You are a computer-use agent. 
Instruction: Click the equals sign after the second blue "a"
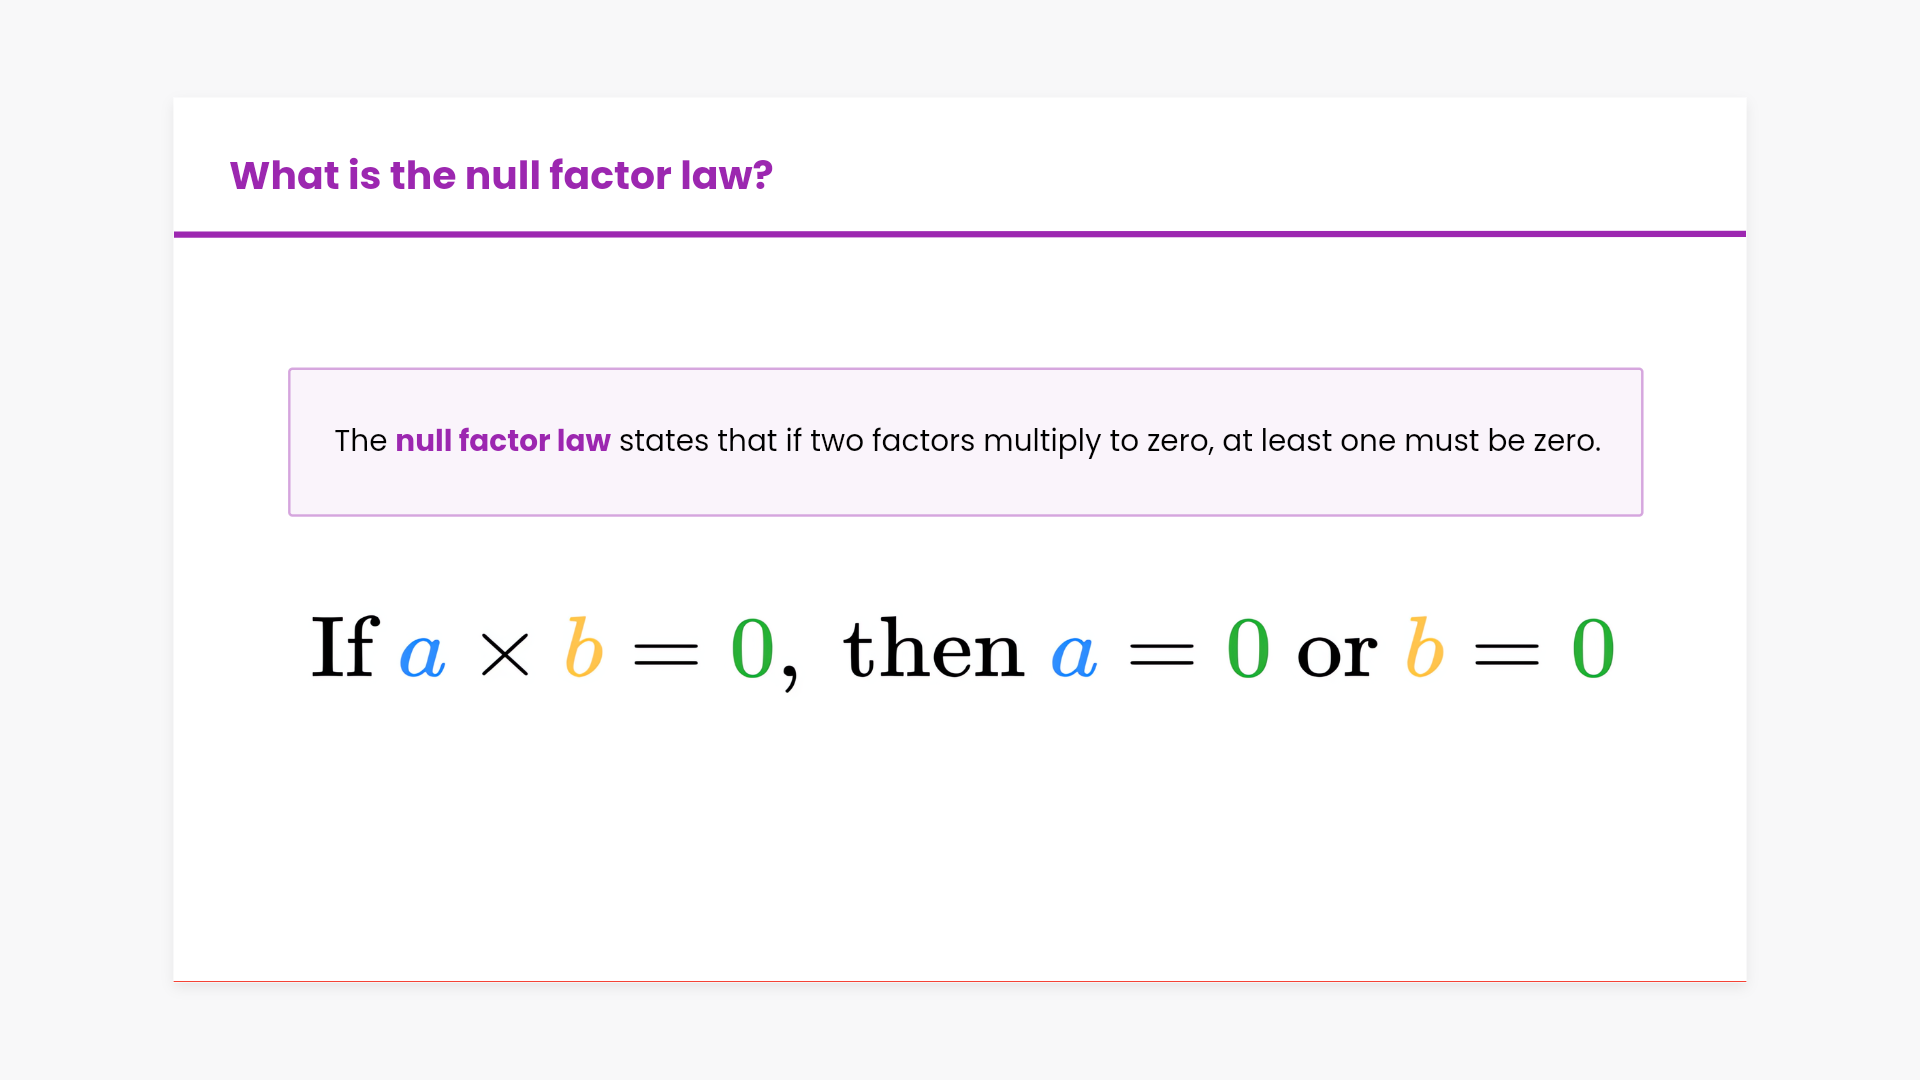[x=1161, y=655]
